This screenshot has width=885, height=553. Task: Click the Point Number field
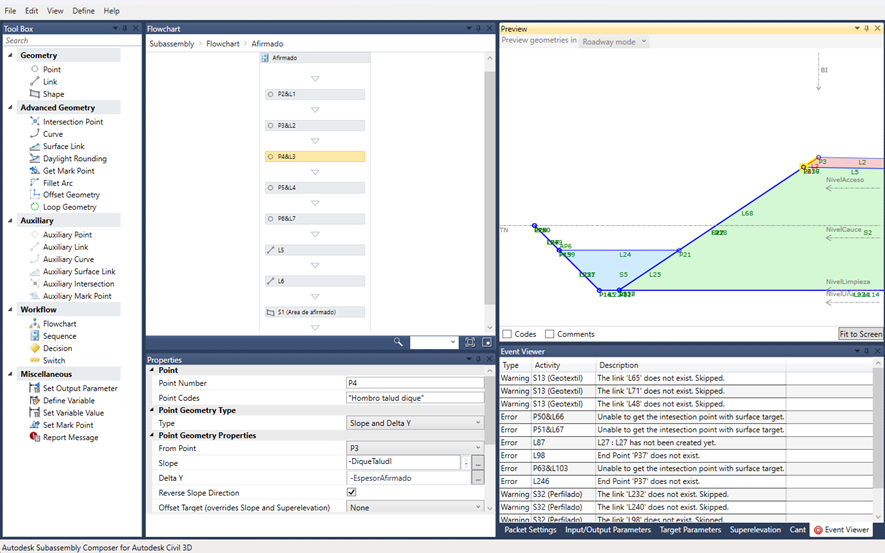click(x=415, y=383)
